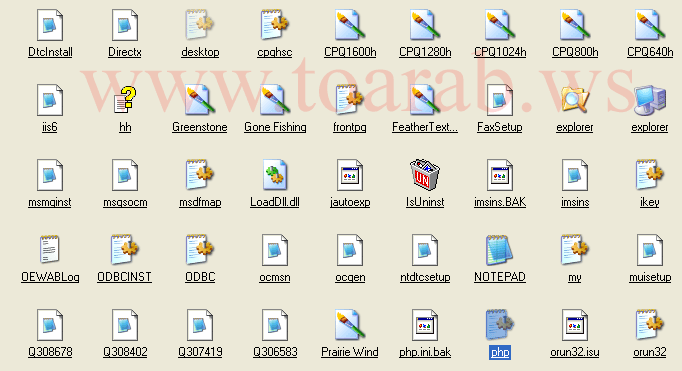
Task: Click the orun32.isu file icon
Action: point(575,325)
